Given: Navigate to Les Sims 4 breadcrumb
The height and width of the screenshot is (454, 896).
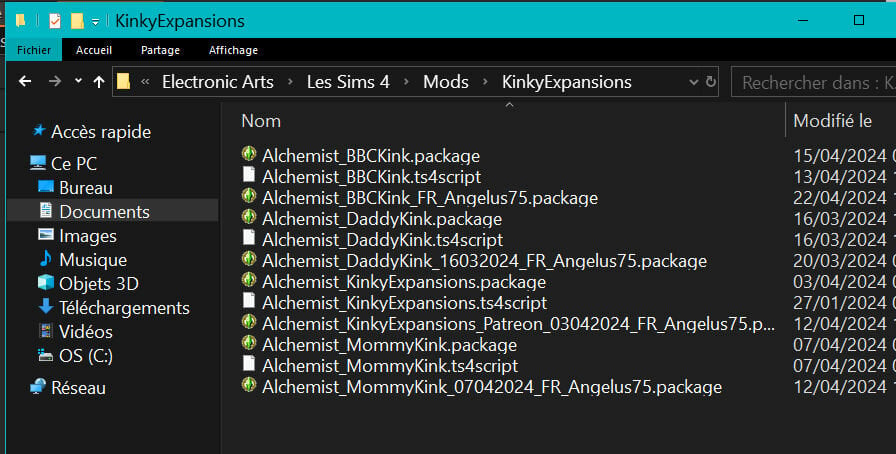Looking at the screenshot, I should point(348,82).
